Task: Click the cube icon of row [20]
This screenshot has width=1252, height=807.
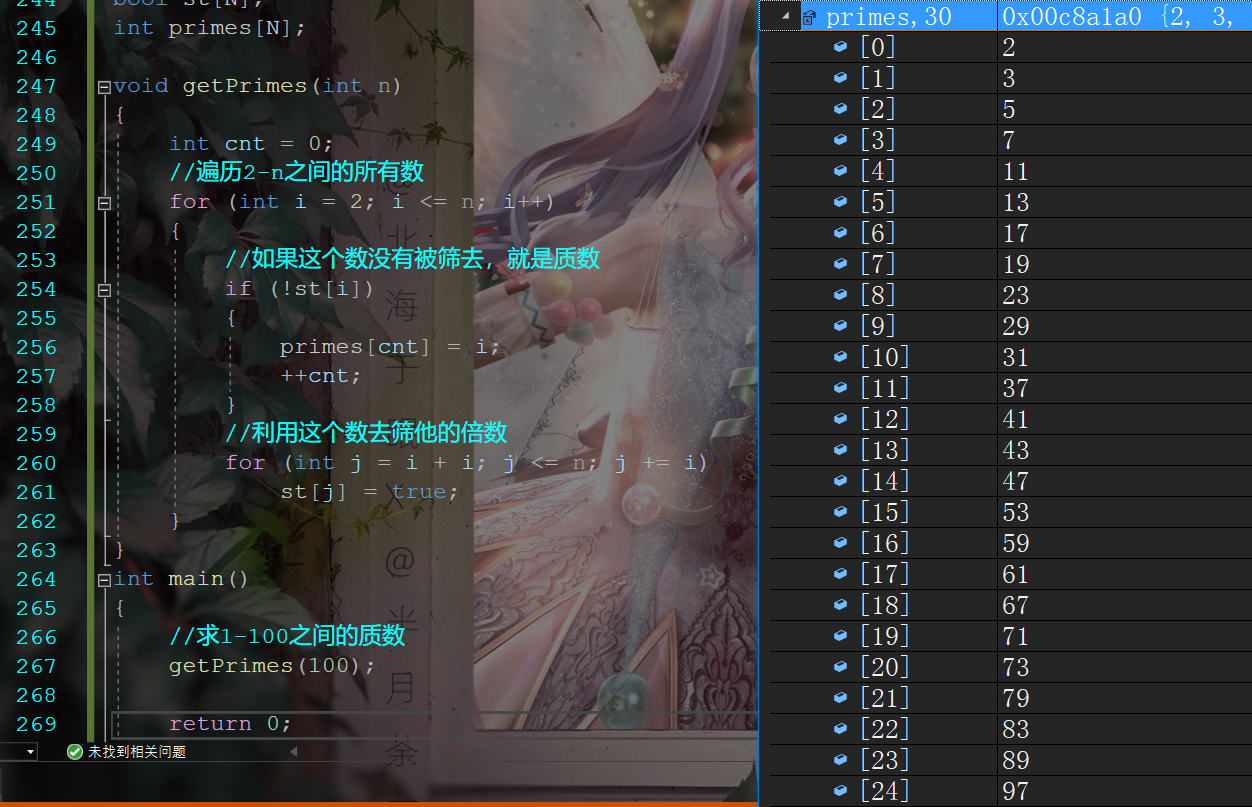Action: [x=841, y=667]
